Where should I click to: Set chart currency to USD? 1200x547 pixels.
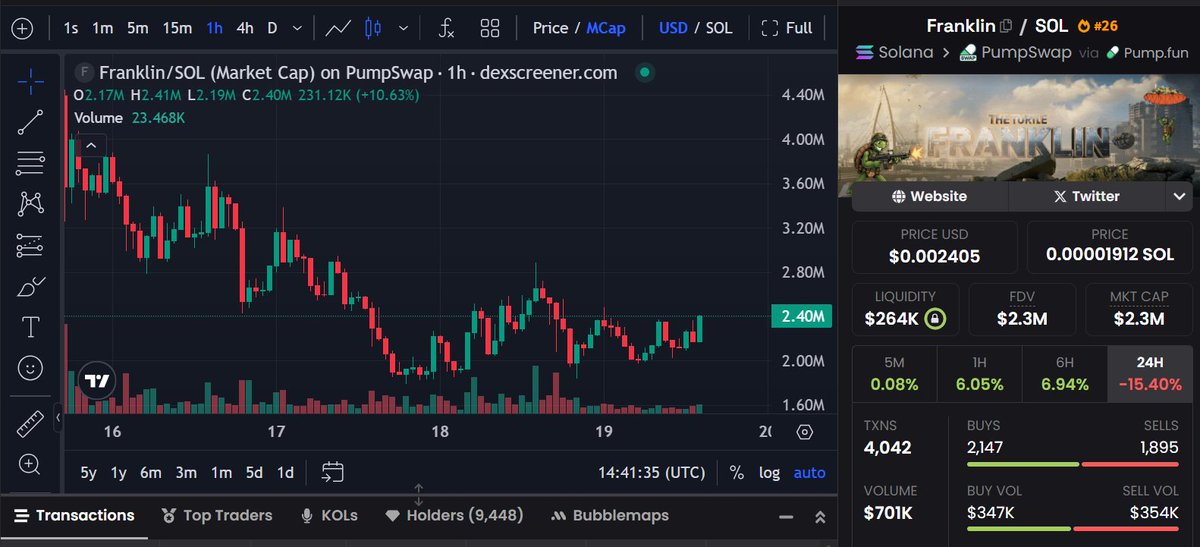click(x=673, y=28)
